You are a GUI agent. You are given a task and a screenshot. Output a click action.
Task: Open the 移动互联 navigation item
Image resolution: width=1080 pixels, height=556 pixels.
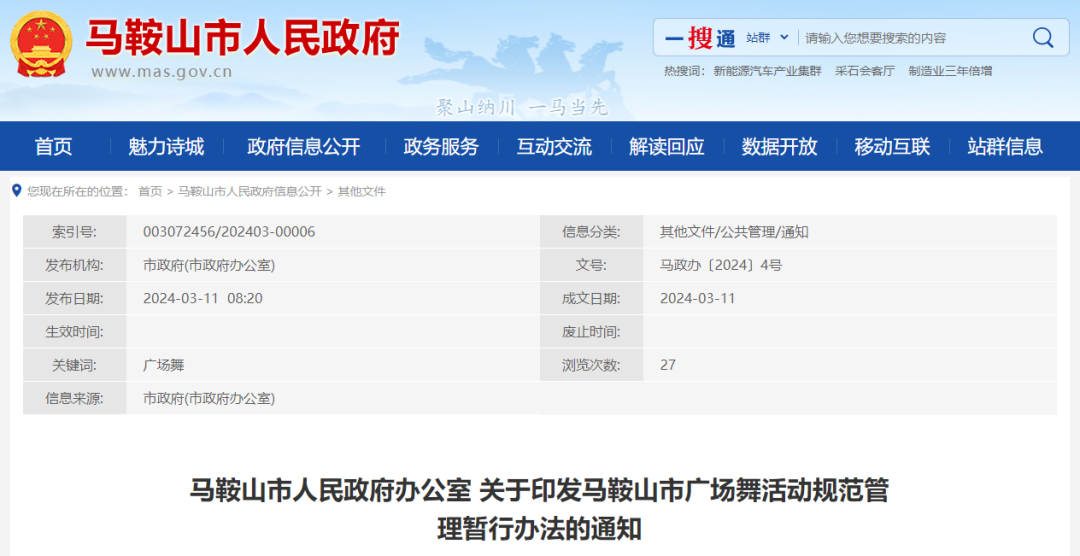[893, 146]
